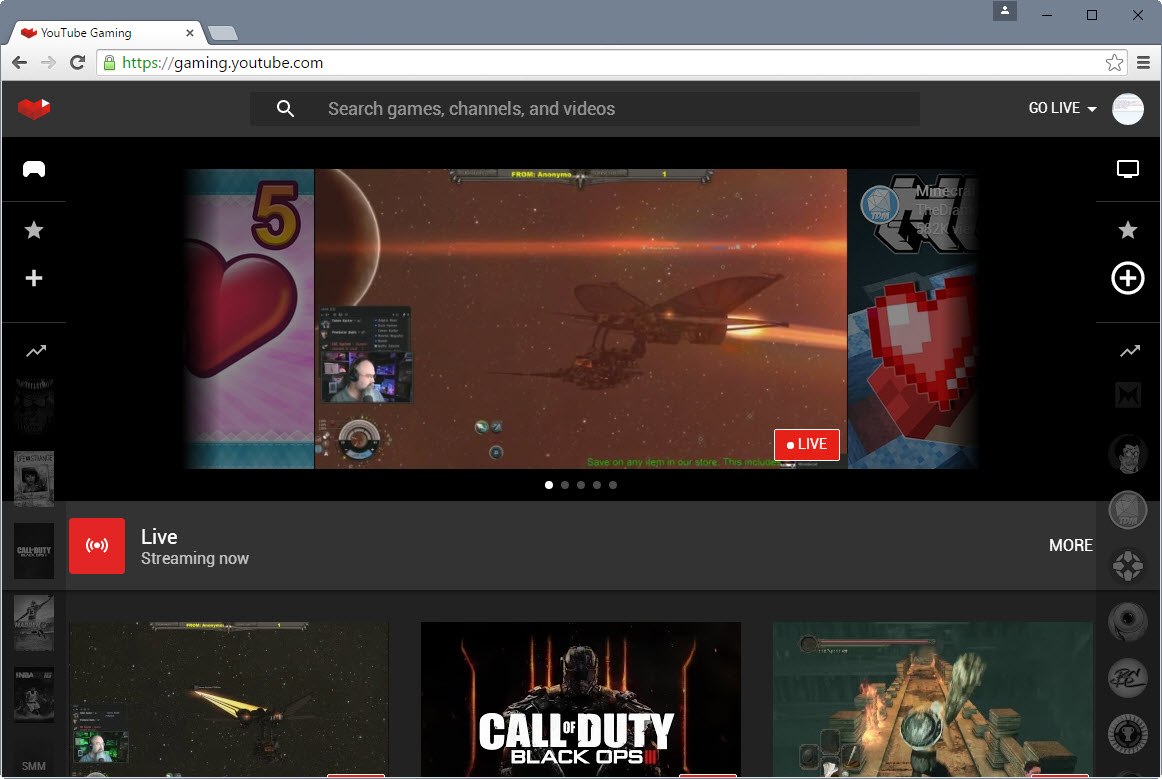Close the YouTube Gaming tab
This screenshot has width=1162, height=779.
(190, 33)
